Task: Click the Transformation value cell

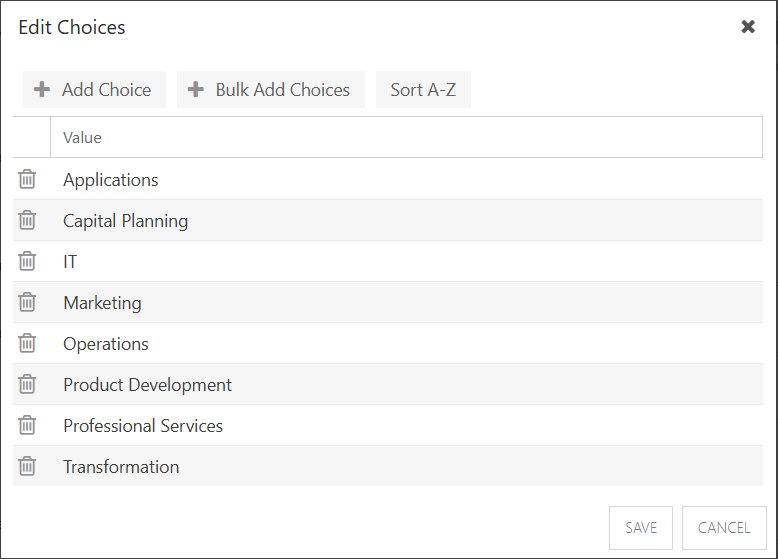Action: [x=406, y=466]
